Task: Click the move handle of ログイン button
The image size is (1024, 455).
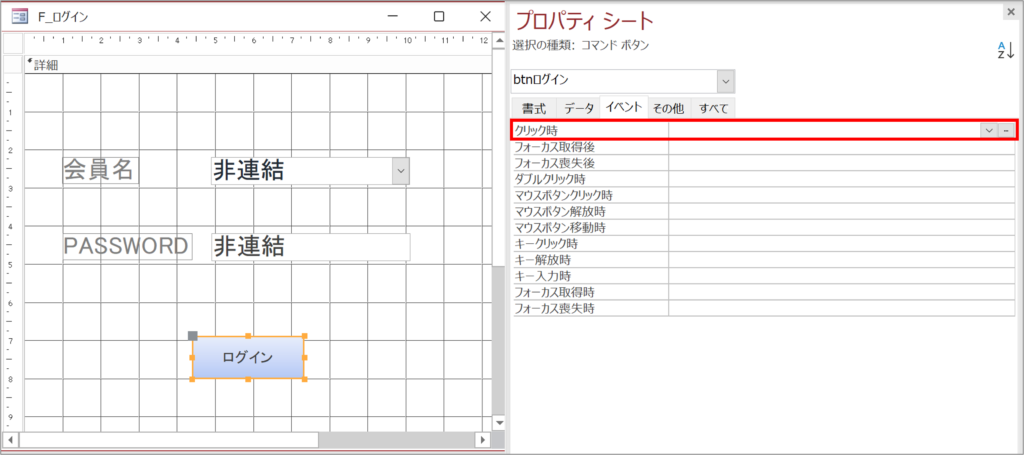Action: pos(193,336)
